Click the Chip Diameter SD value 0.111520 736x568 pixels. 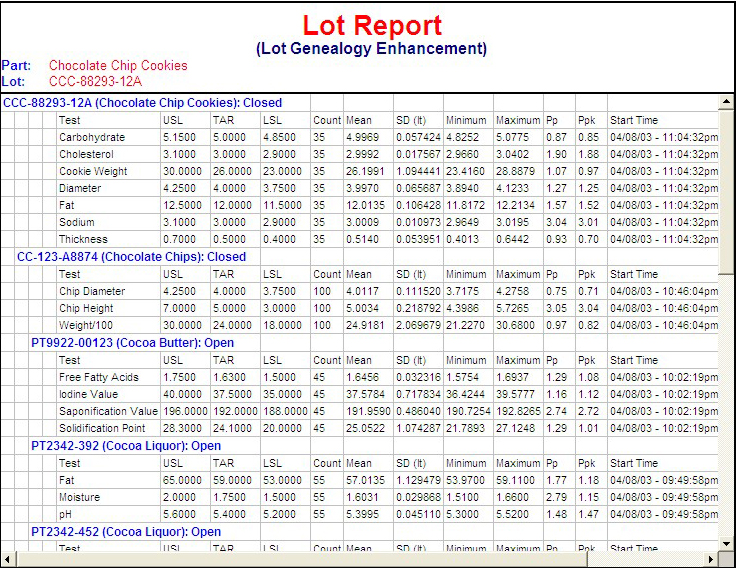point(418,291)
